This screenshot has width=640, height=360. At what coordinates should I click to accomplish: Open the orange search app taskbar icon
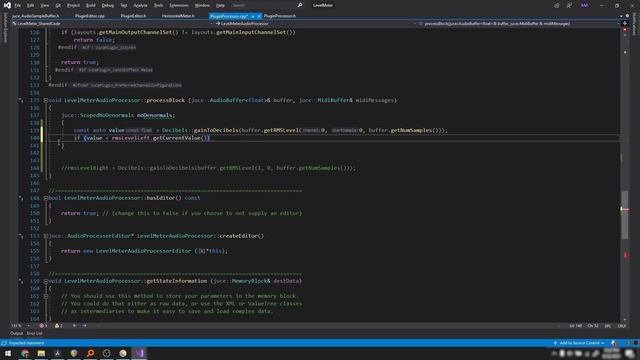90,353
